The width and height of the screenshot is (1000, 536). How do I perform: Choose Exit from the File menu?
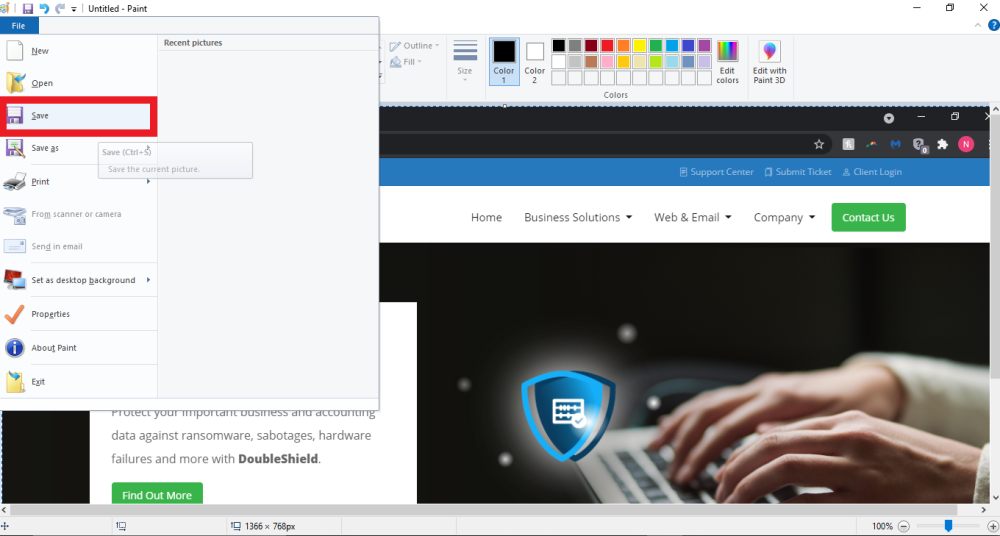pos(38,382)
